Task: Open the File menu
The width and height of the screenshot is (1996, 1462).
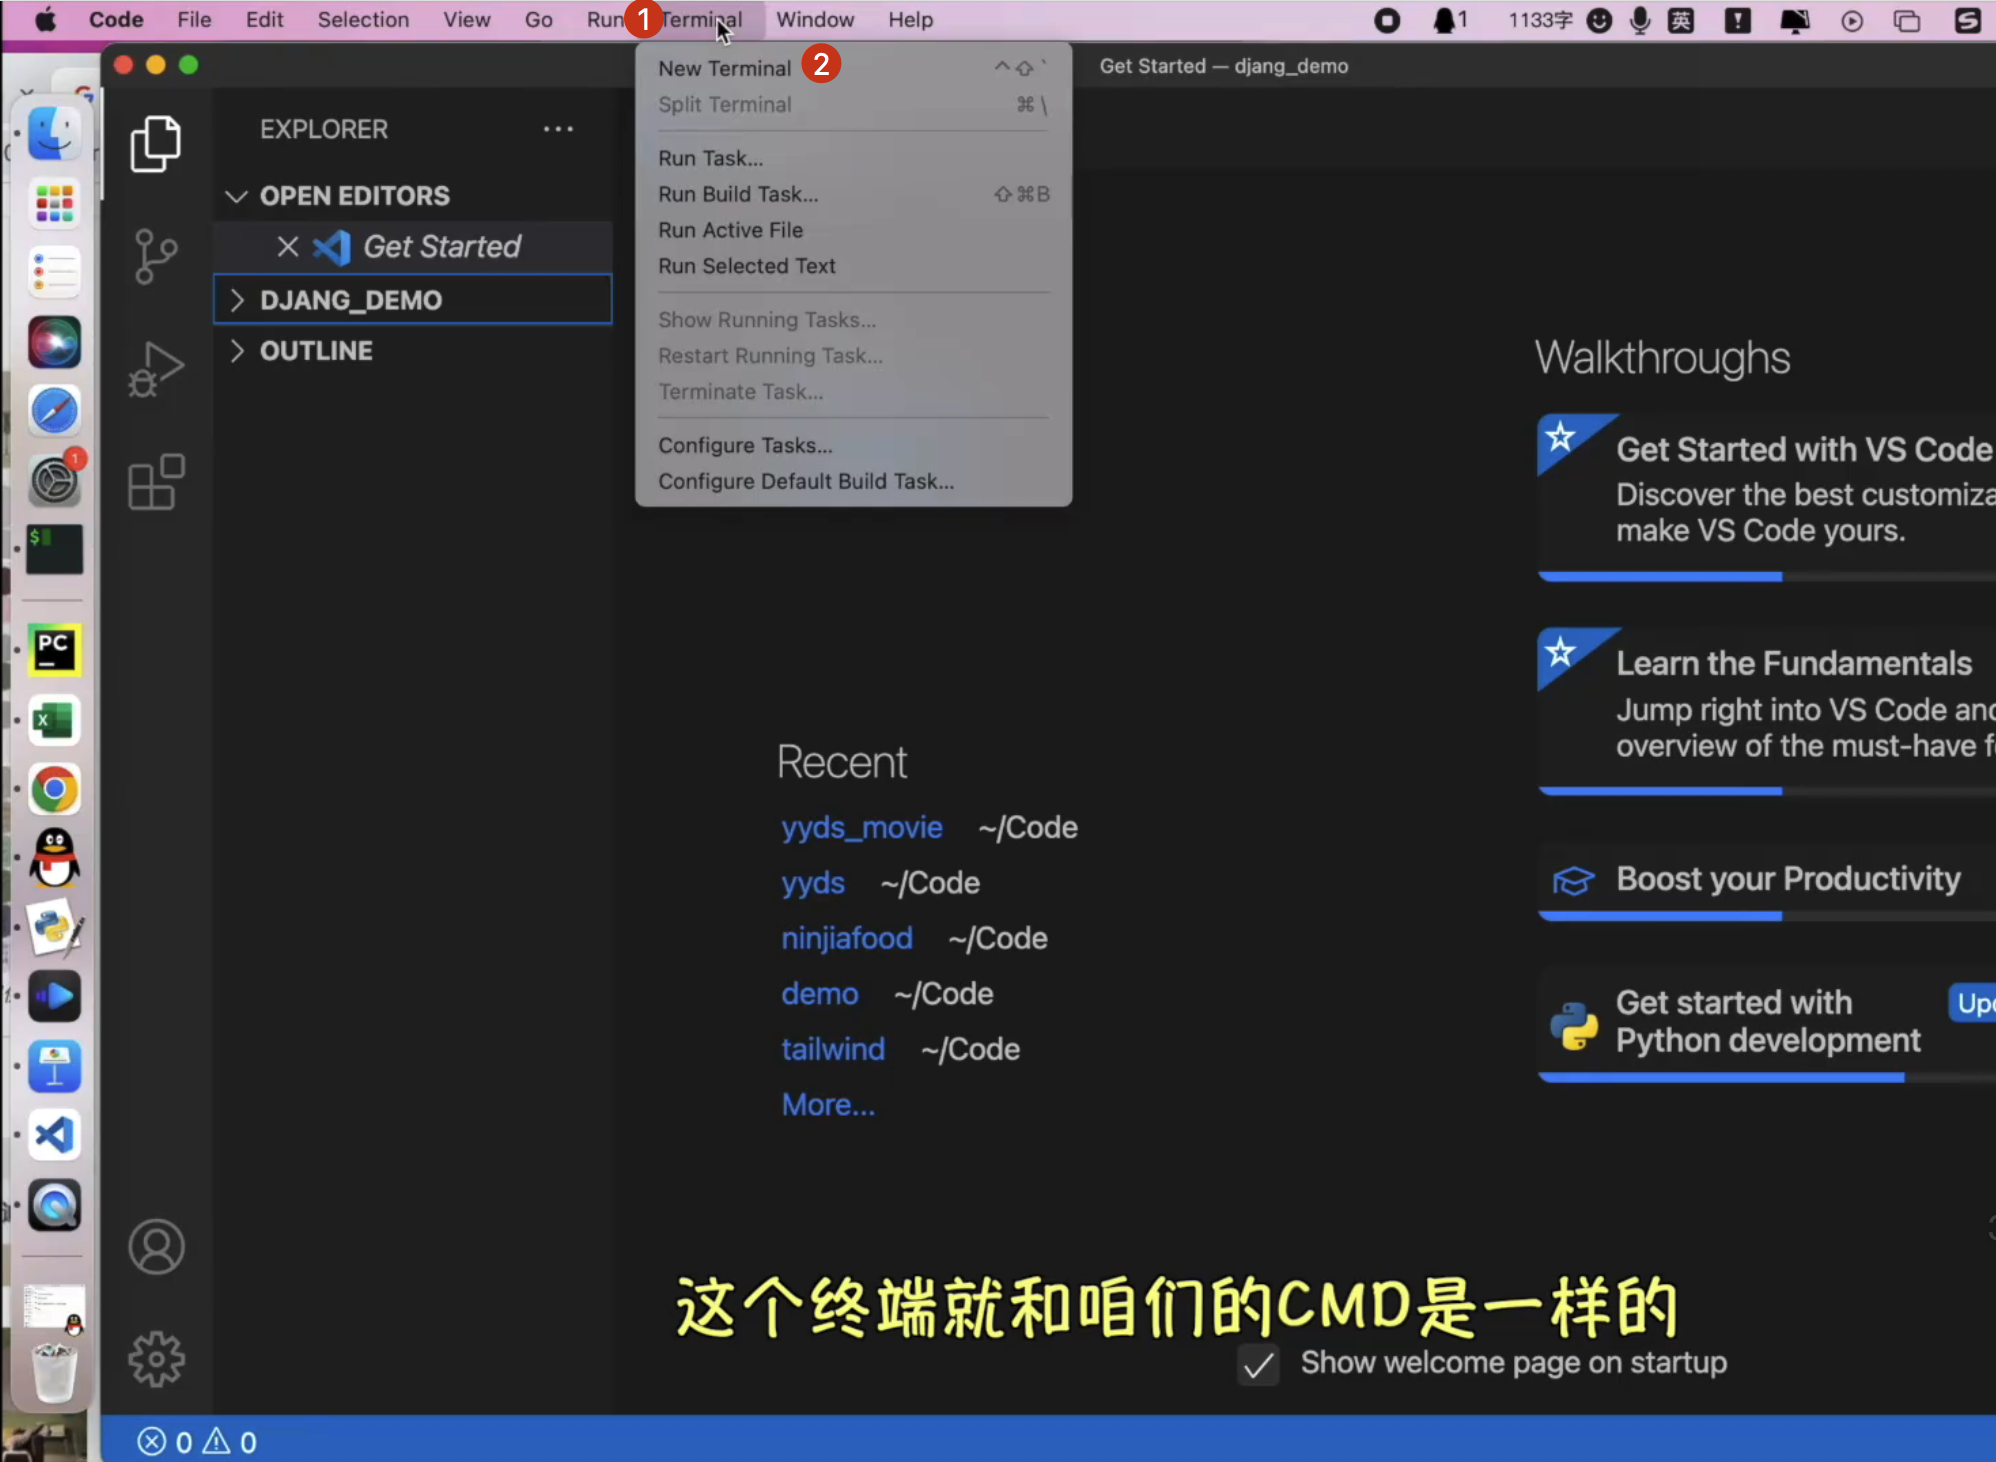Action: pyautogui.click(x=194, y=20)
